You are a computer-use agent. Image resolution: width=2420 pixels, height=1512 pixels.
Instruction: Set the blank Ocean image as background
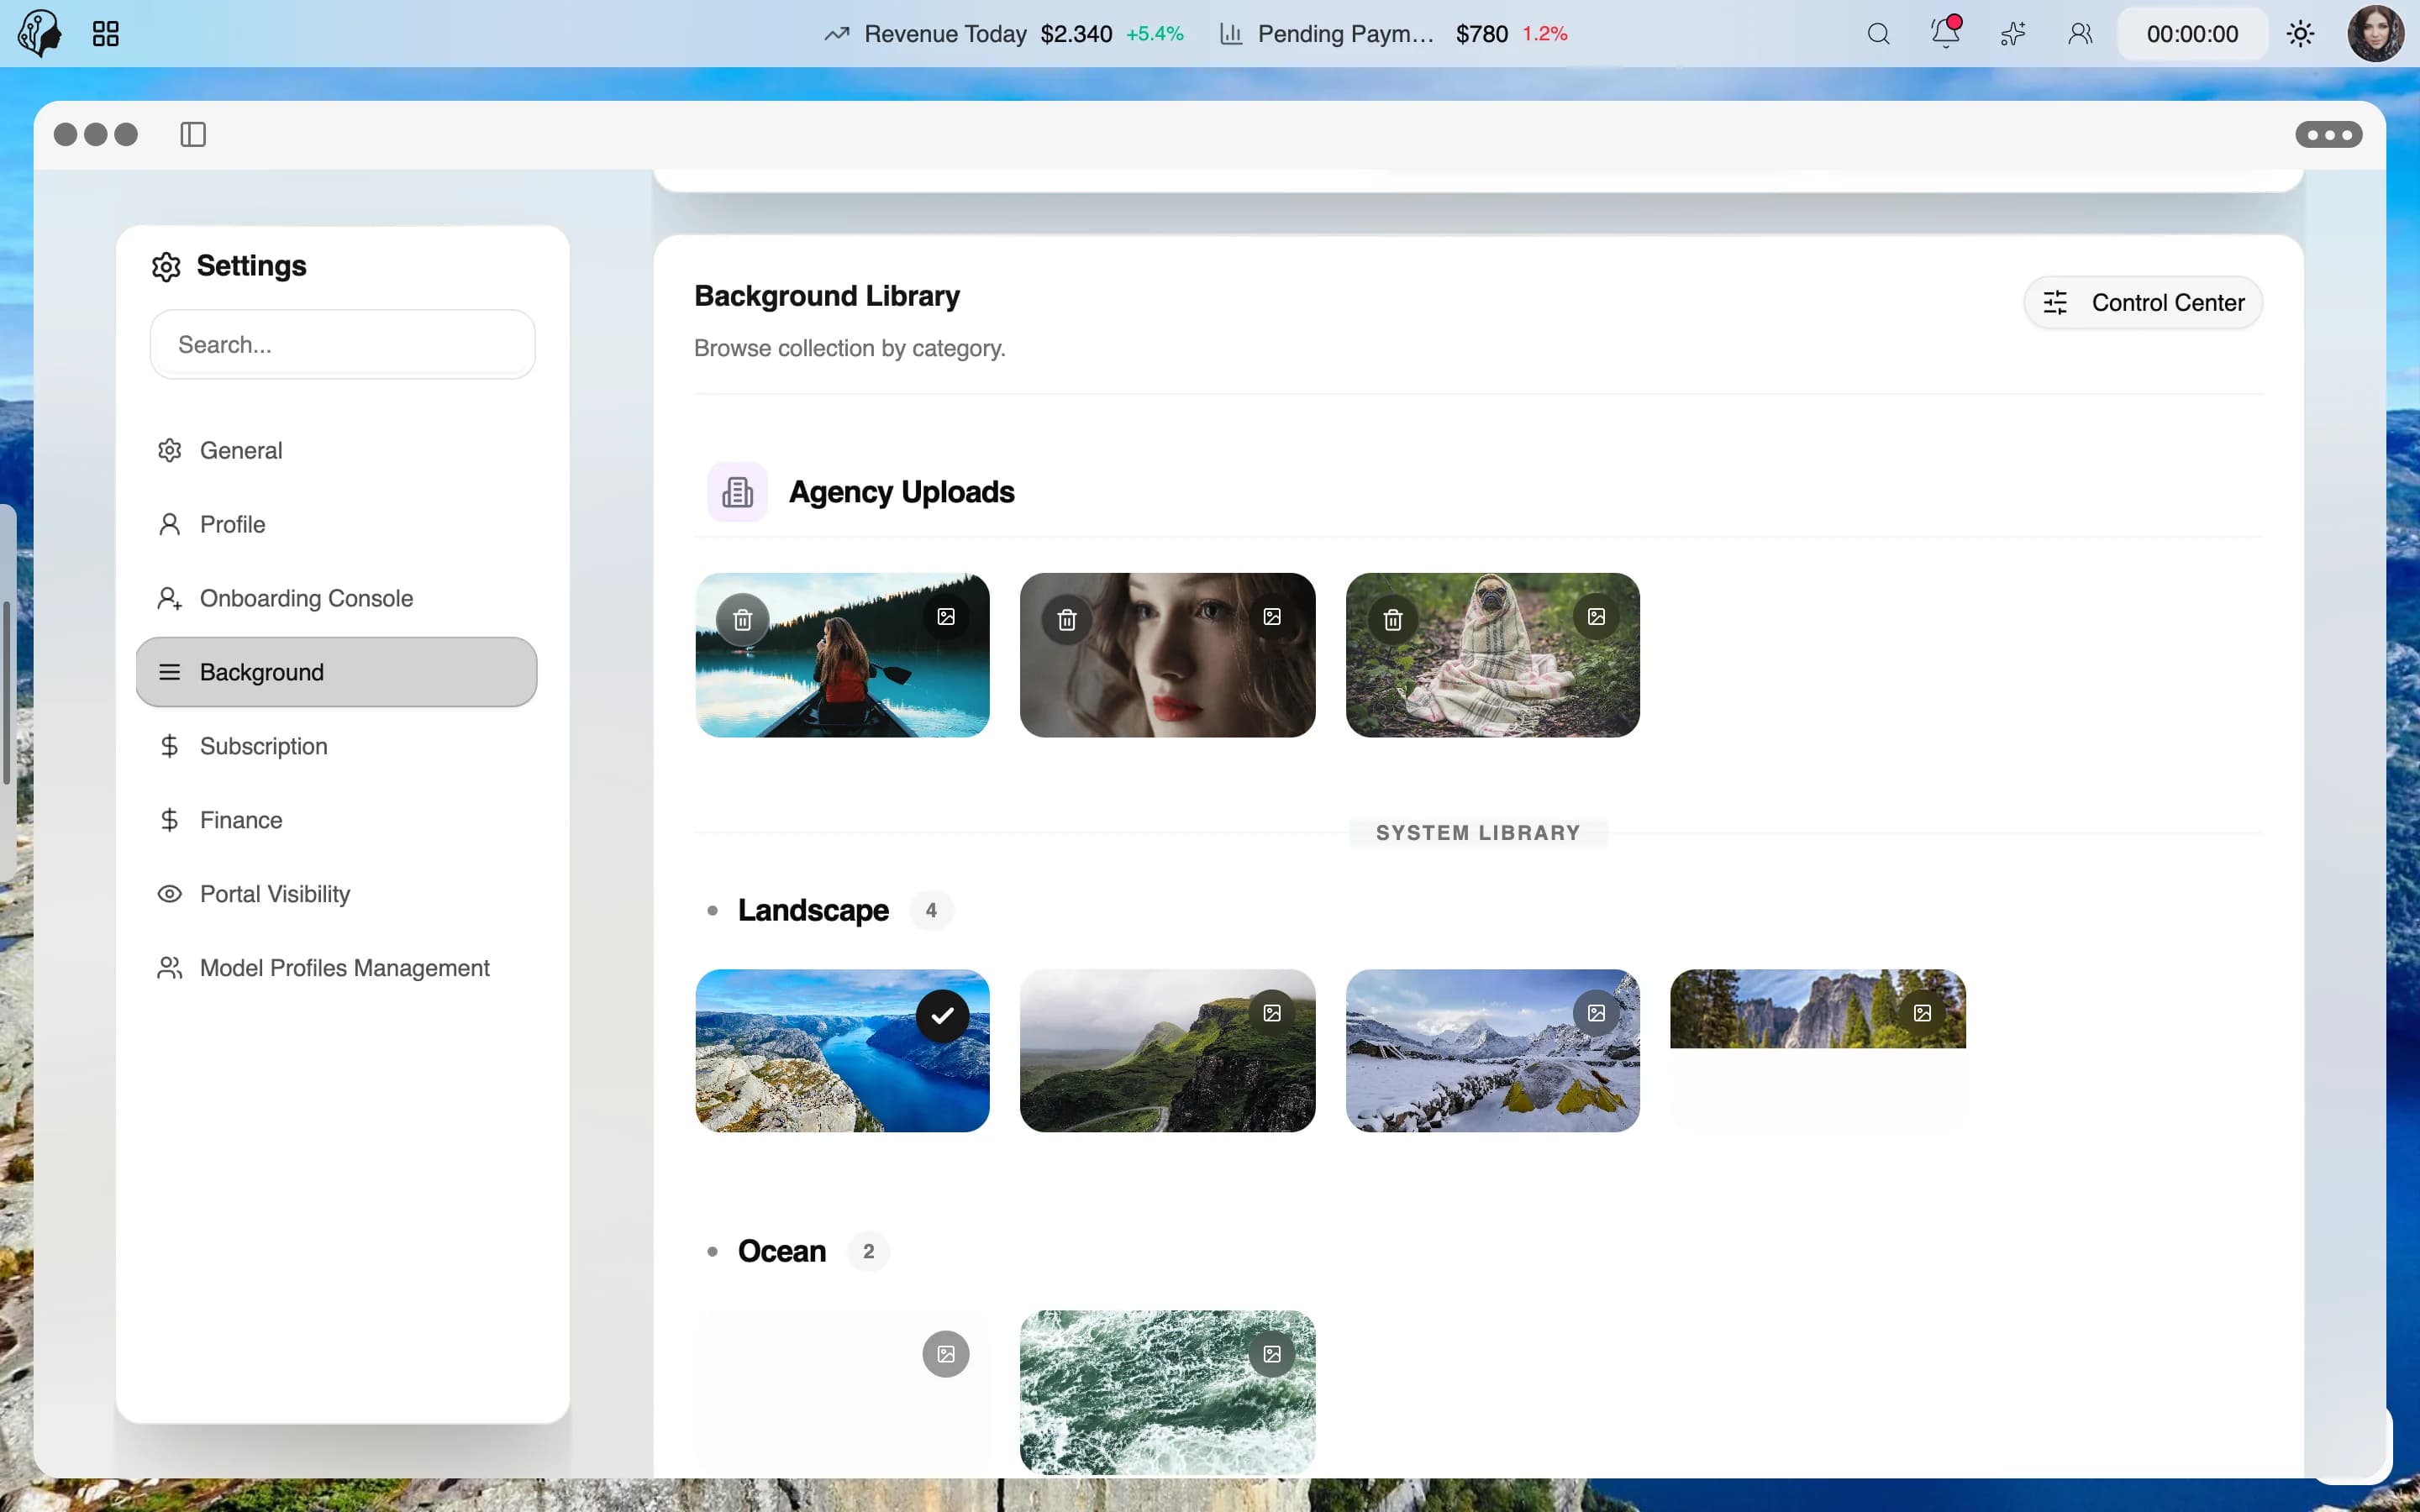coord(946,1354)
